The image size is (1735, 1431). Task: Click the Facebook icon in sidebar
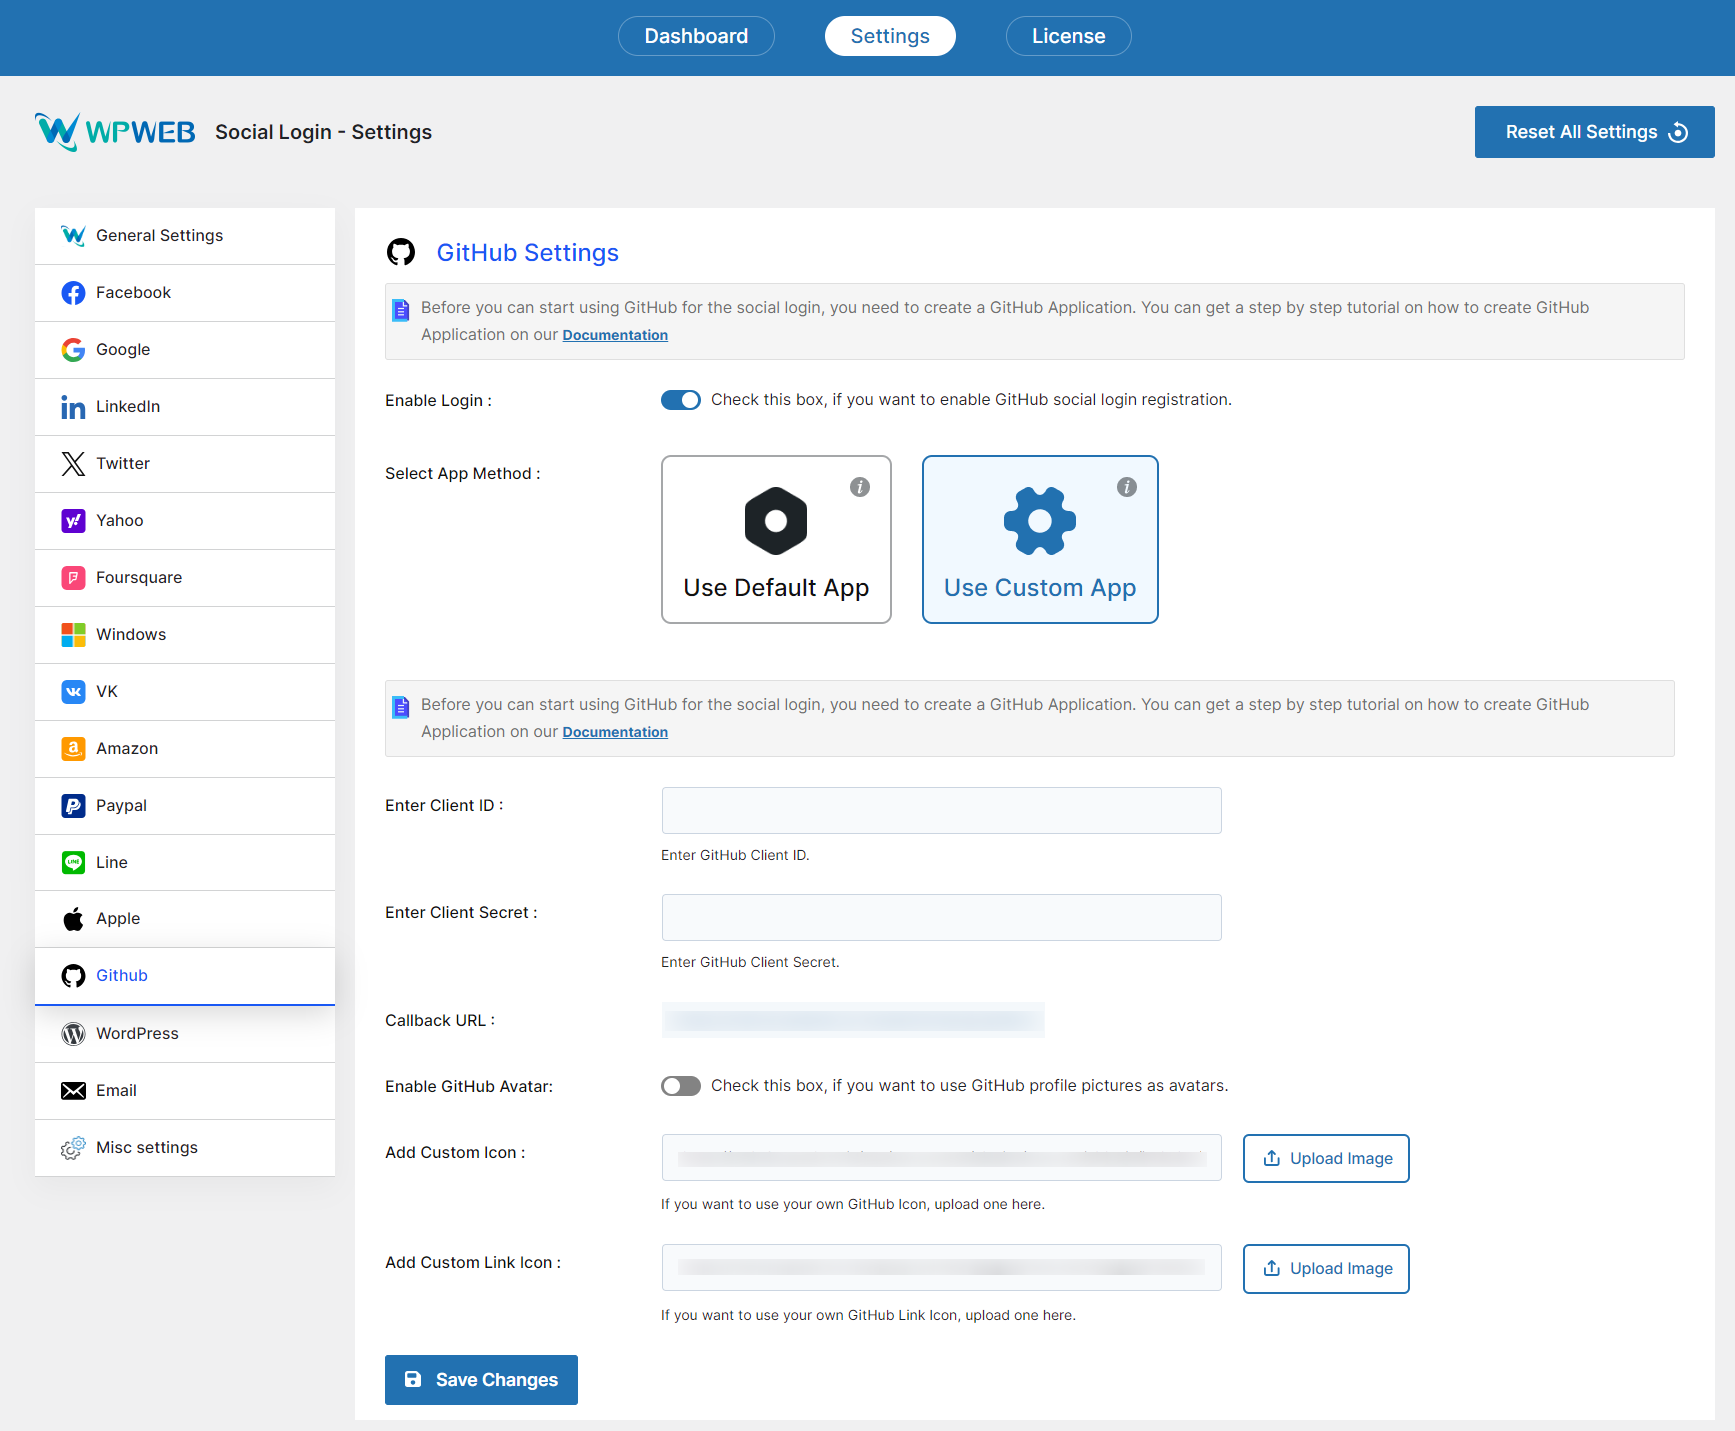pos(73,292)
